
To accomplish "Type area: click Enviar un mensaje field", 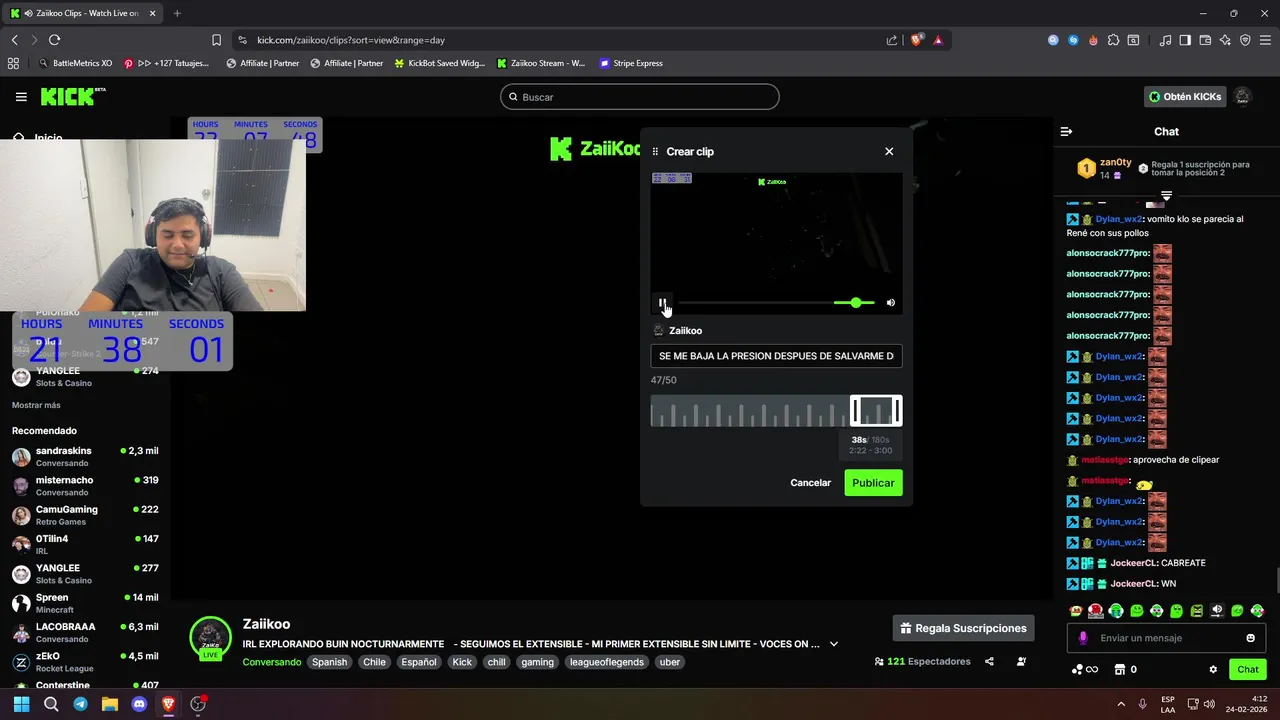I will point(1168,638).
